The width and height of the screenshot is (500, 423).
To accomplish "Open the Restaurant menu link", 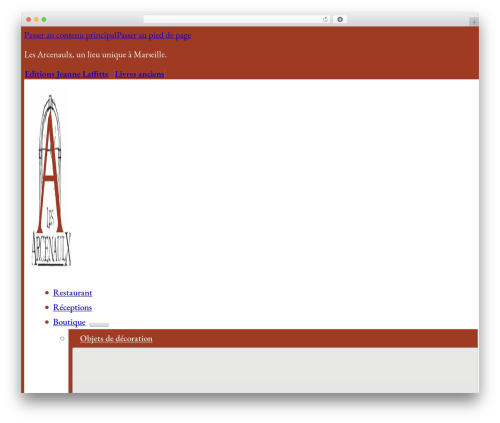I will pos(72,293).
